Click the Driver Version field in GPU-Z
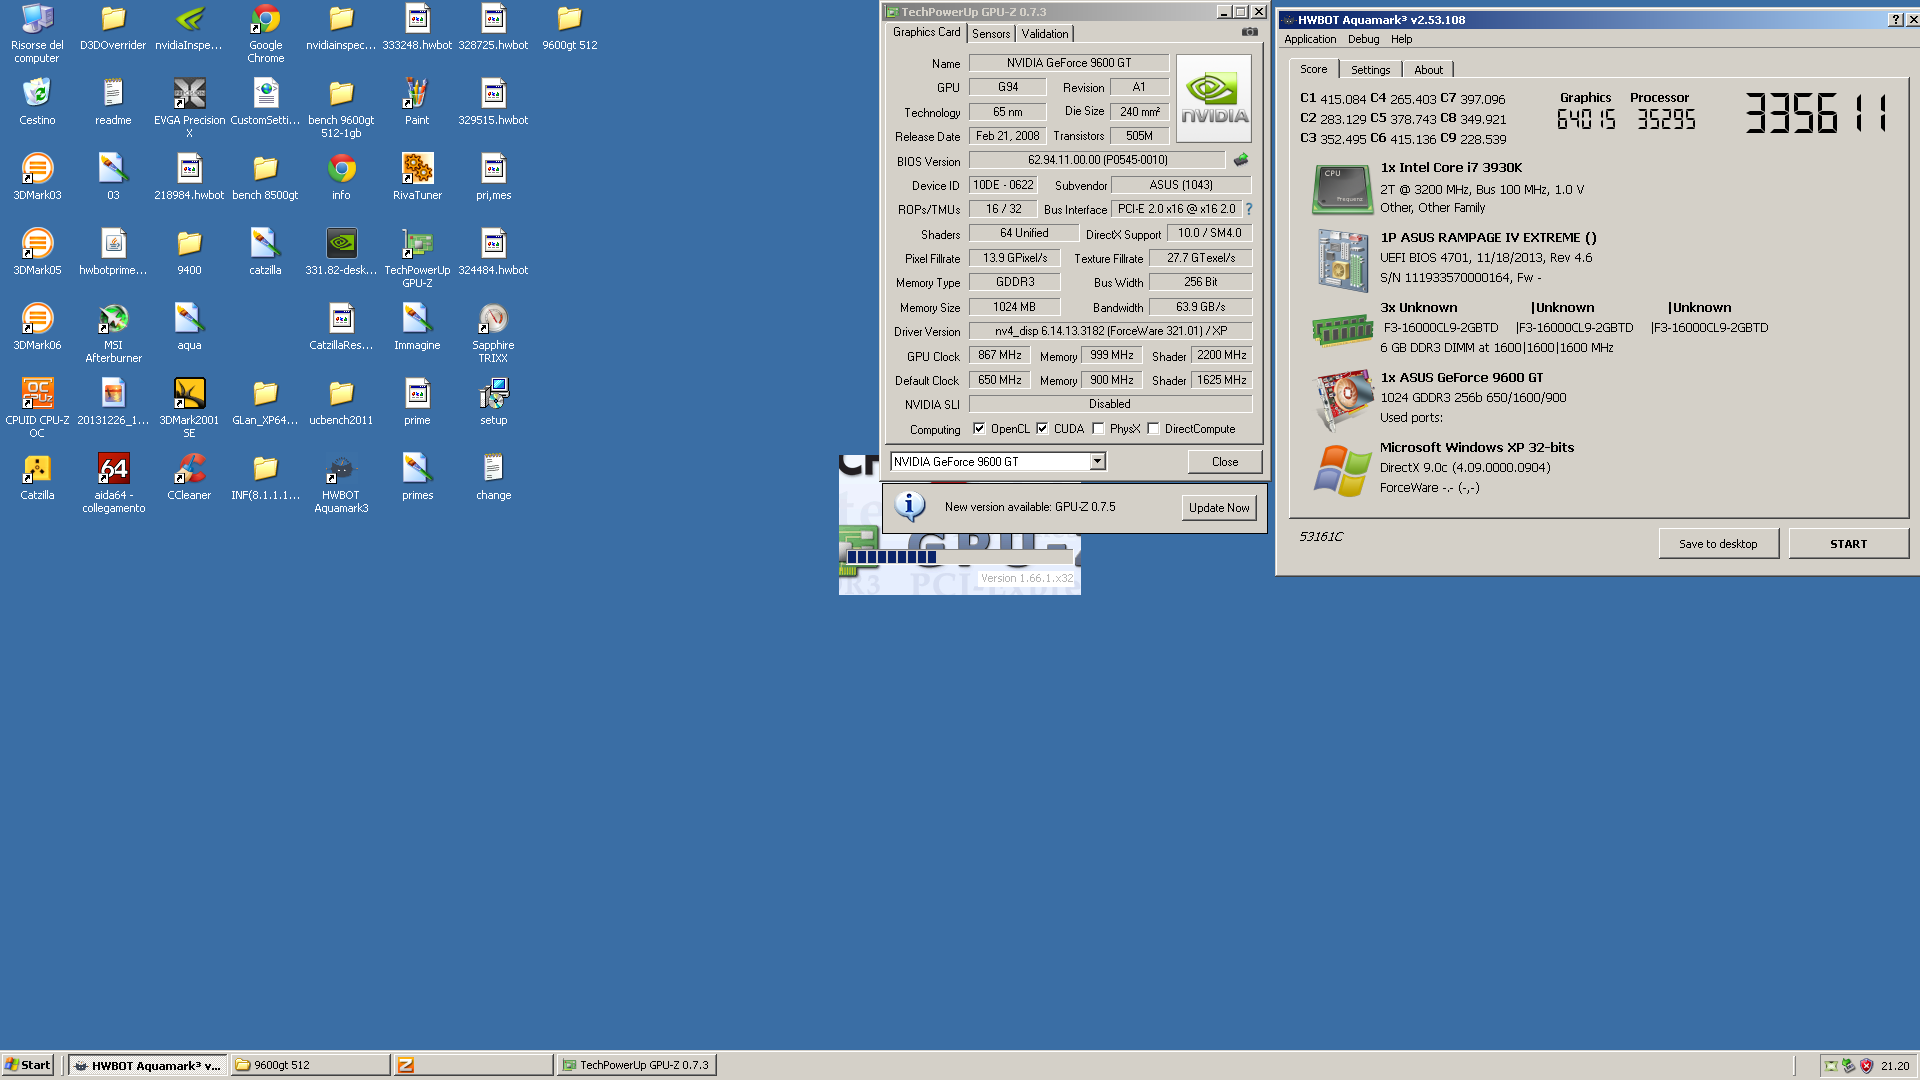 pos(1110,331)
